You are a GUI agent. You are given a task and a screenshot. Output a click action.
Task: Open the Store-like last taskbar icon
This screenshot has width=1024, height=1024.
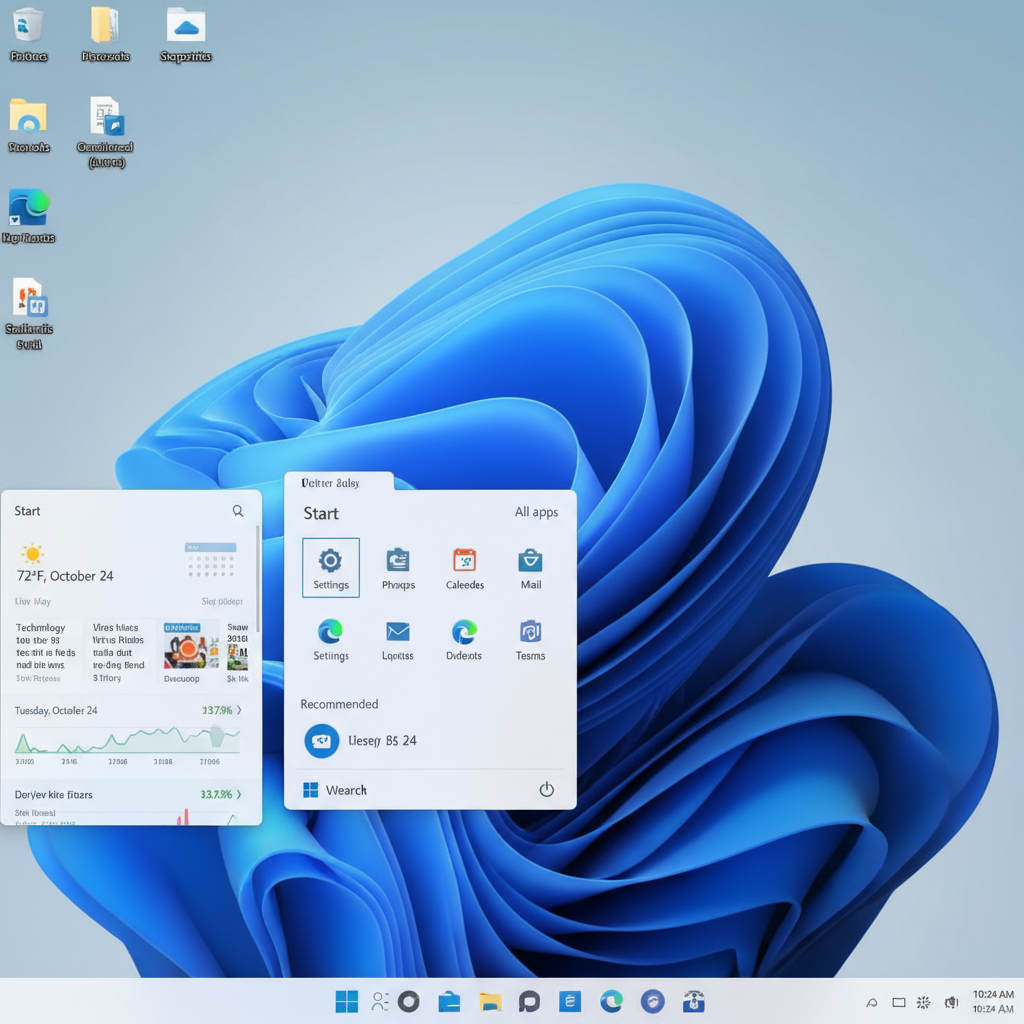(694, 1001)
